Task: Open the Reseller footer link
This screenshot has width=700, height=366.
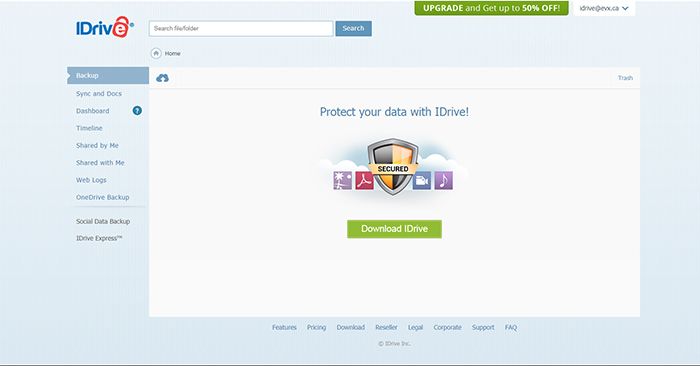Action: click(386, 328)
